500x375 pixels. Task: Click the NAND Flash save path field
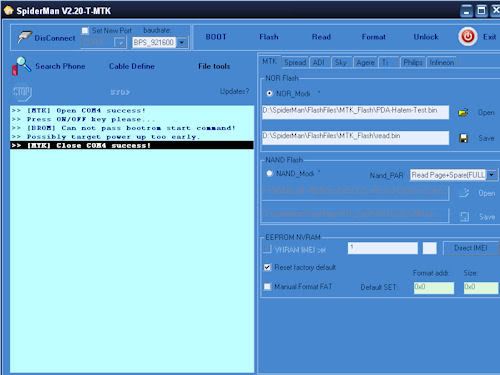355,215
